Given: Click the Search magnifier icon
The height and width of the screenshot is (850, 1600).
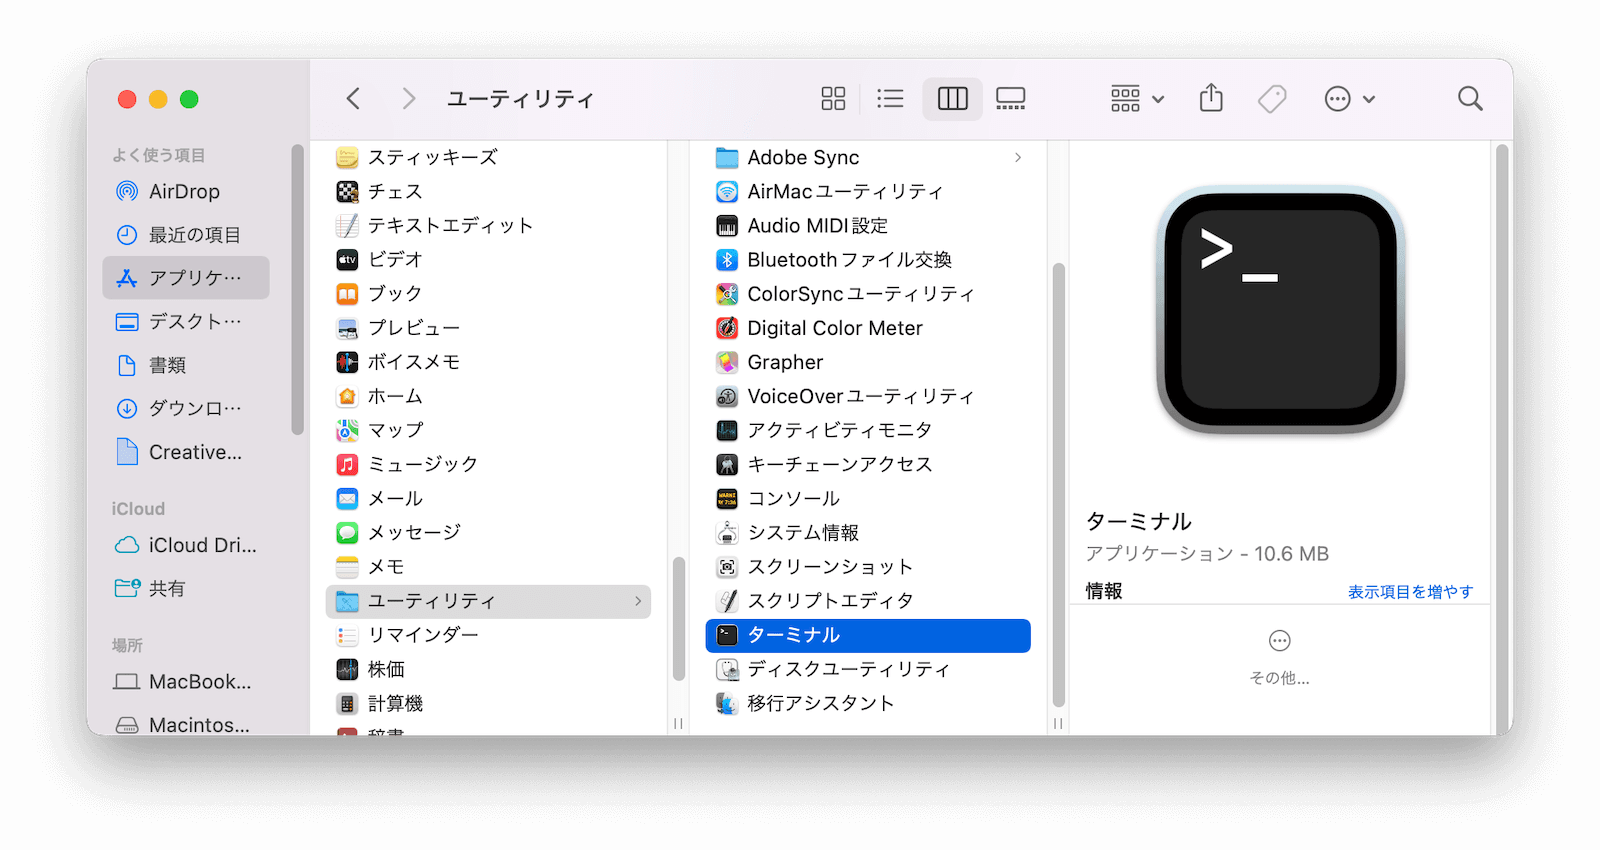Looking at the screenshot, I should tap(1470, 98).
